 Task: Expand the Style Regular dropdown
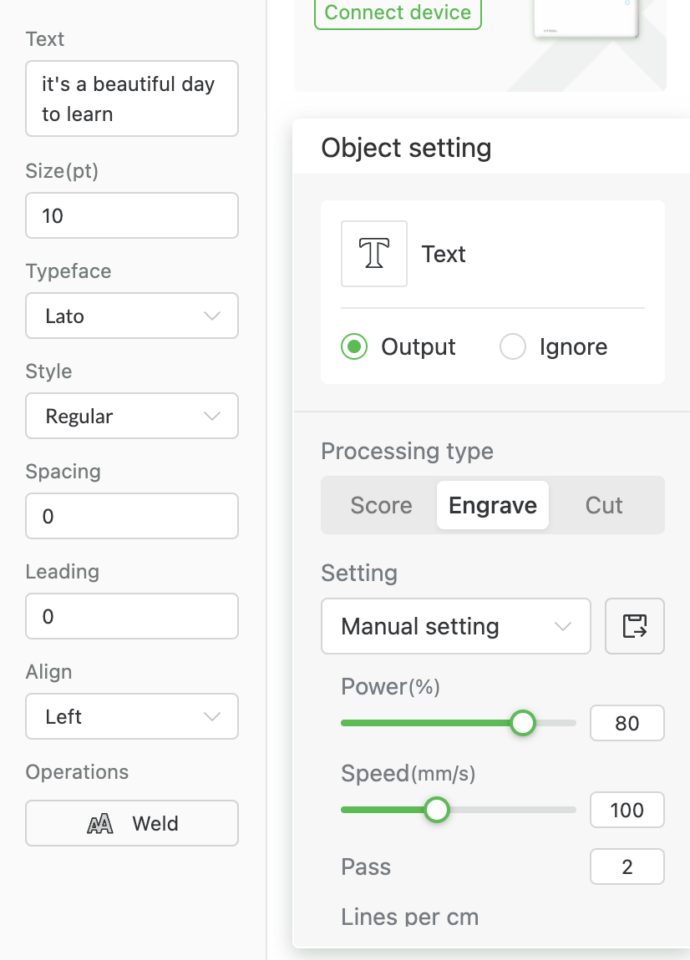[132, 416]
